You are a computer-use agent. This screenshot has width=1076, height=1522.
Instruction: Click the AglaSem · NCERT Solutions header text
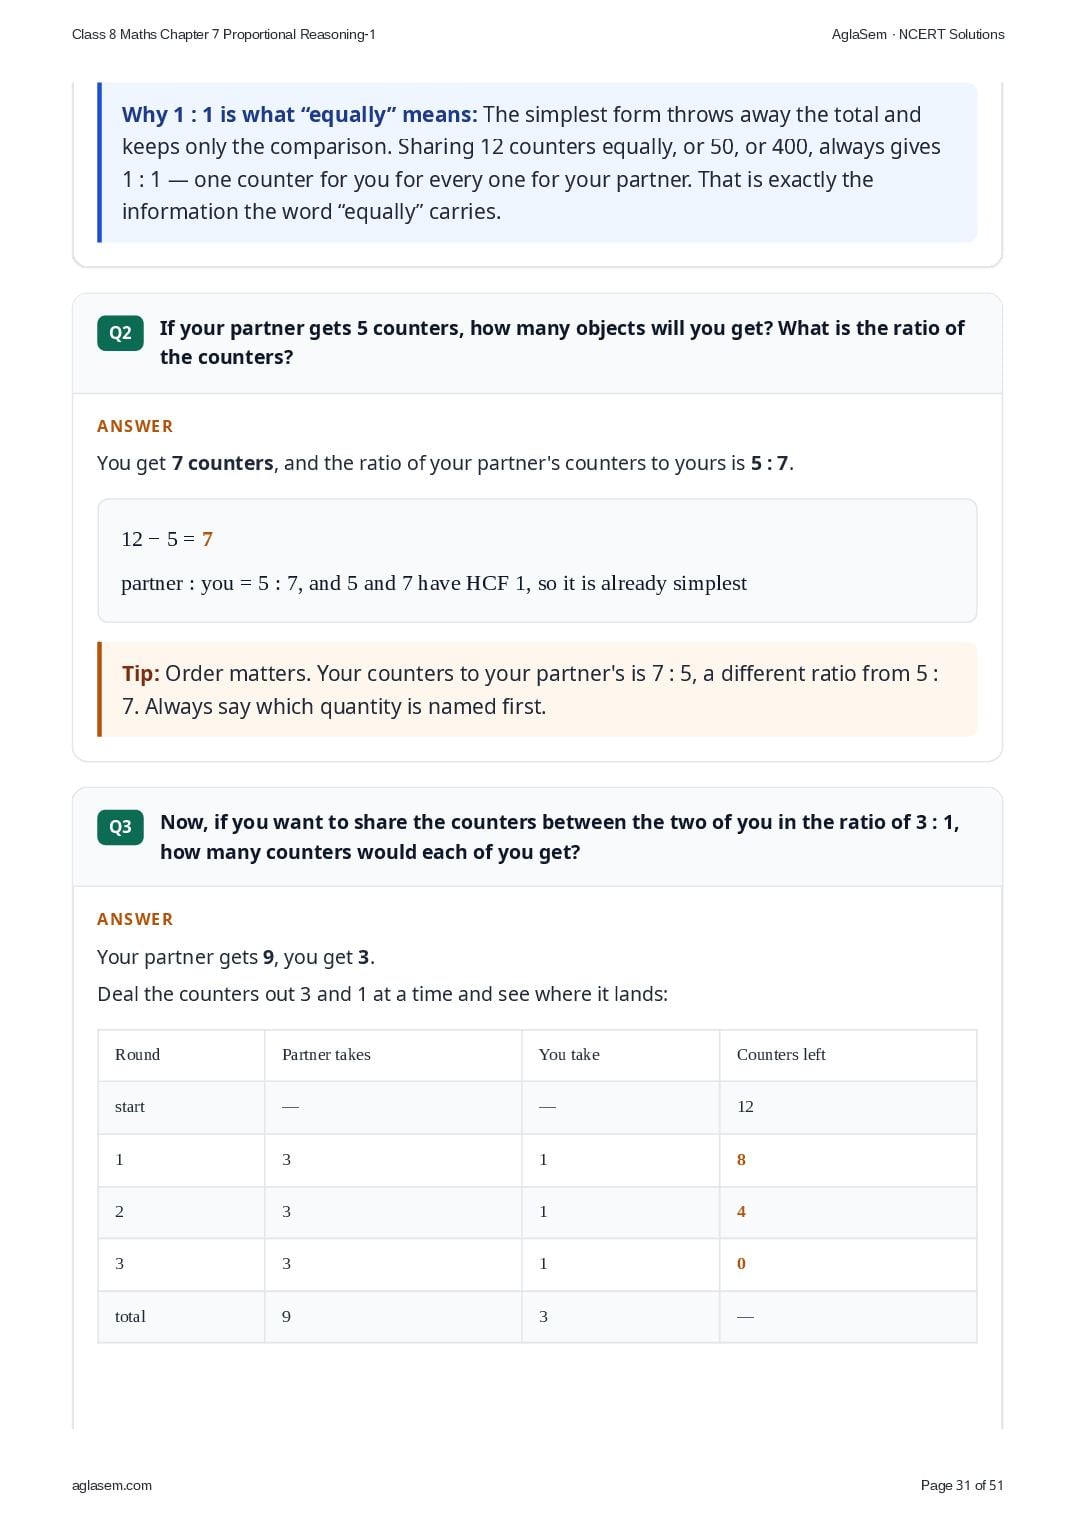tap(918, 34)
